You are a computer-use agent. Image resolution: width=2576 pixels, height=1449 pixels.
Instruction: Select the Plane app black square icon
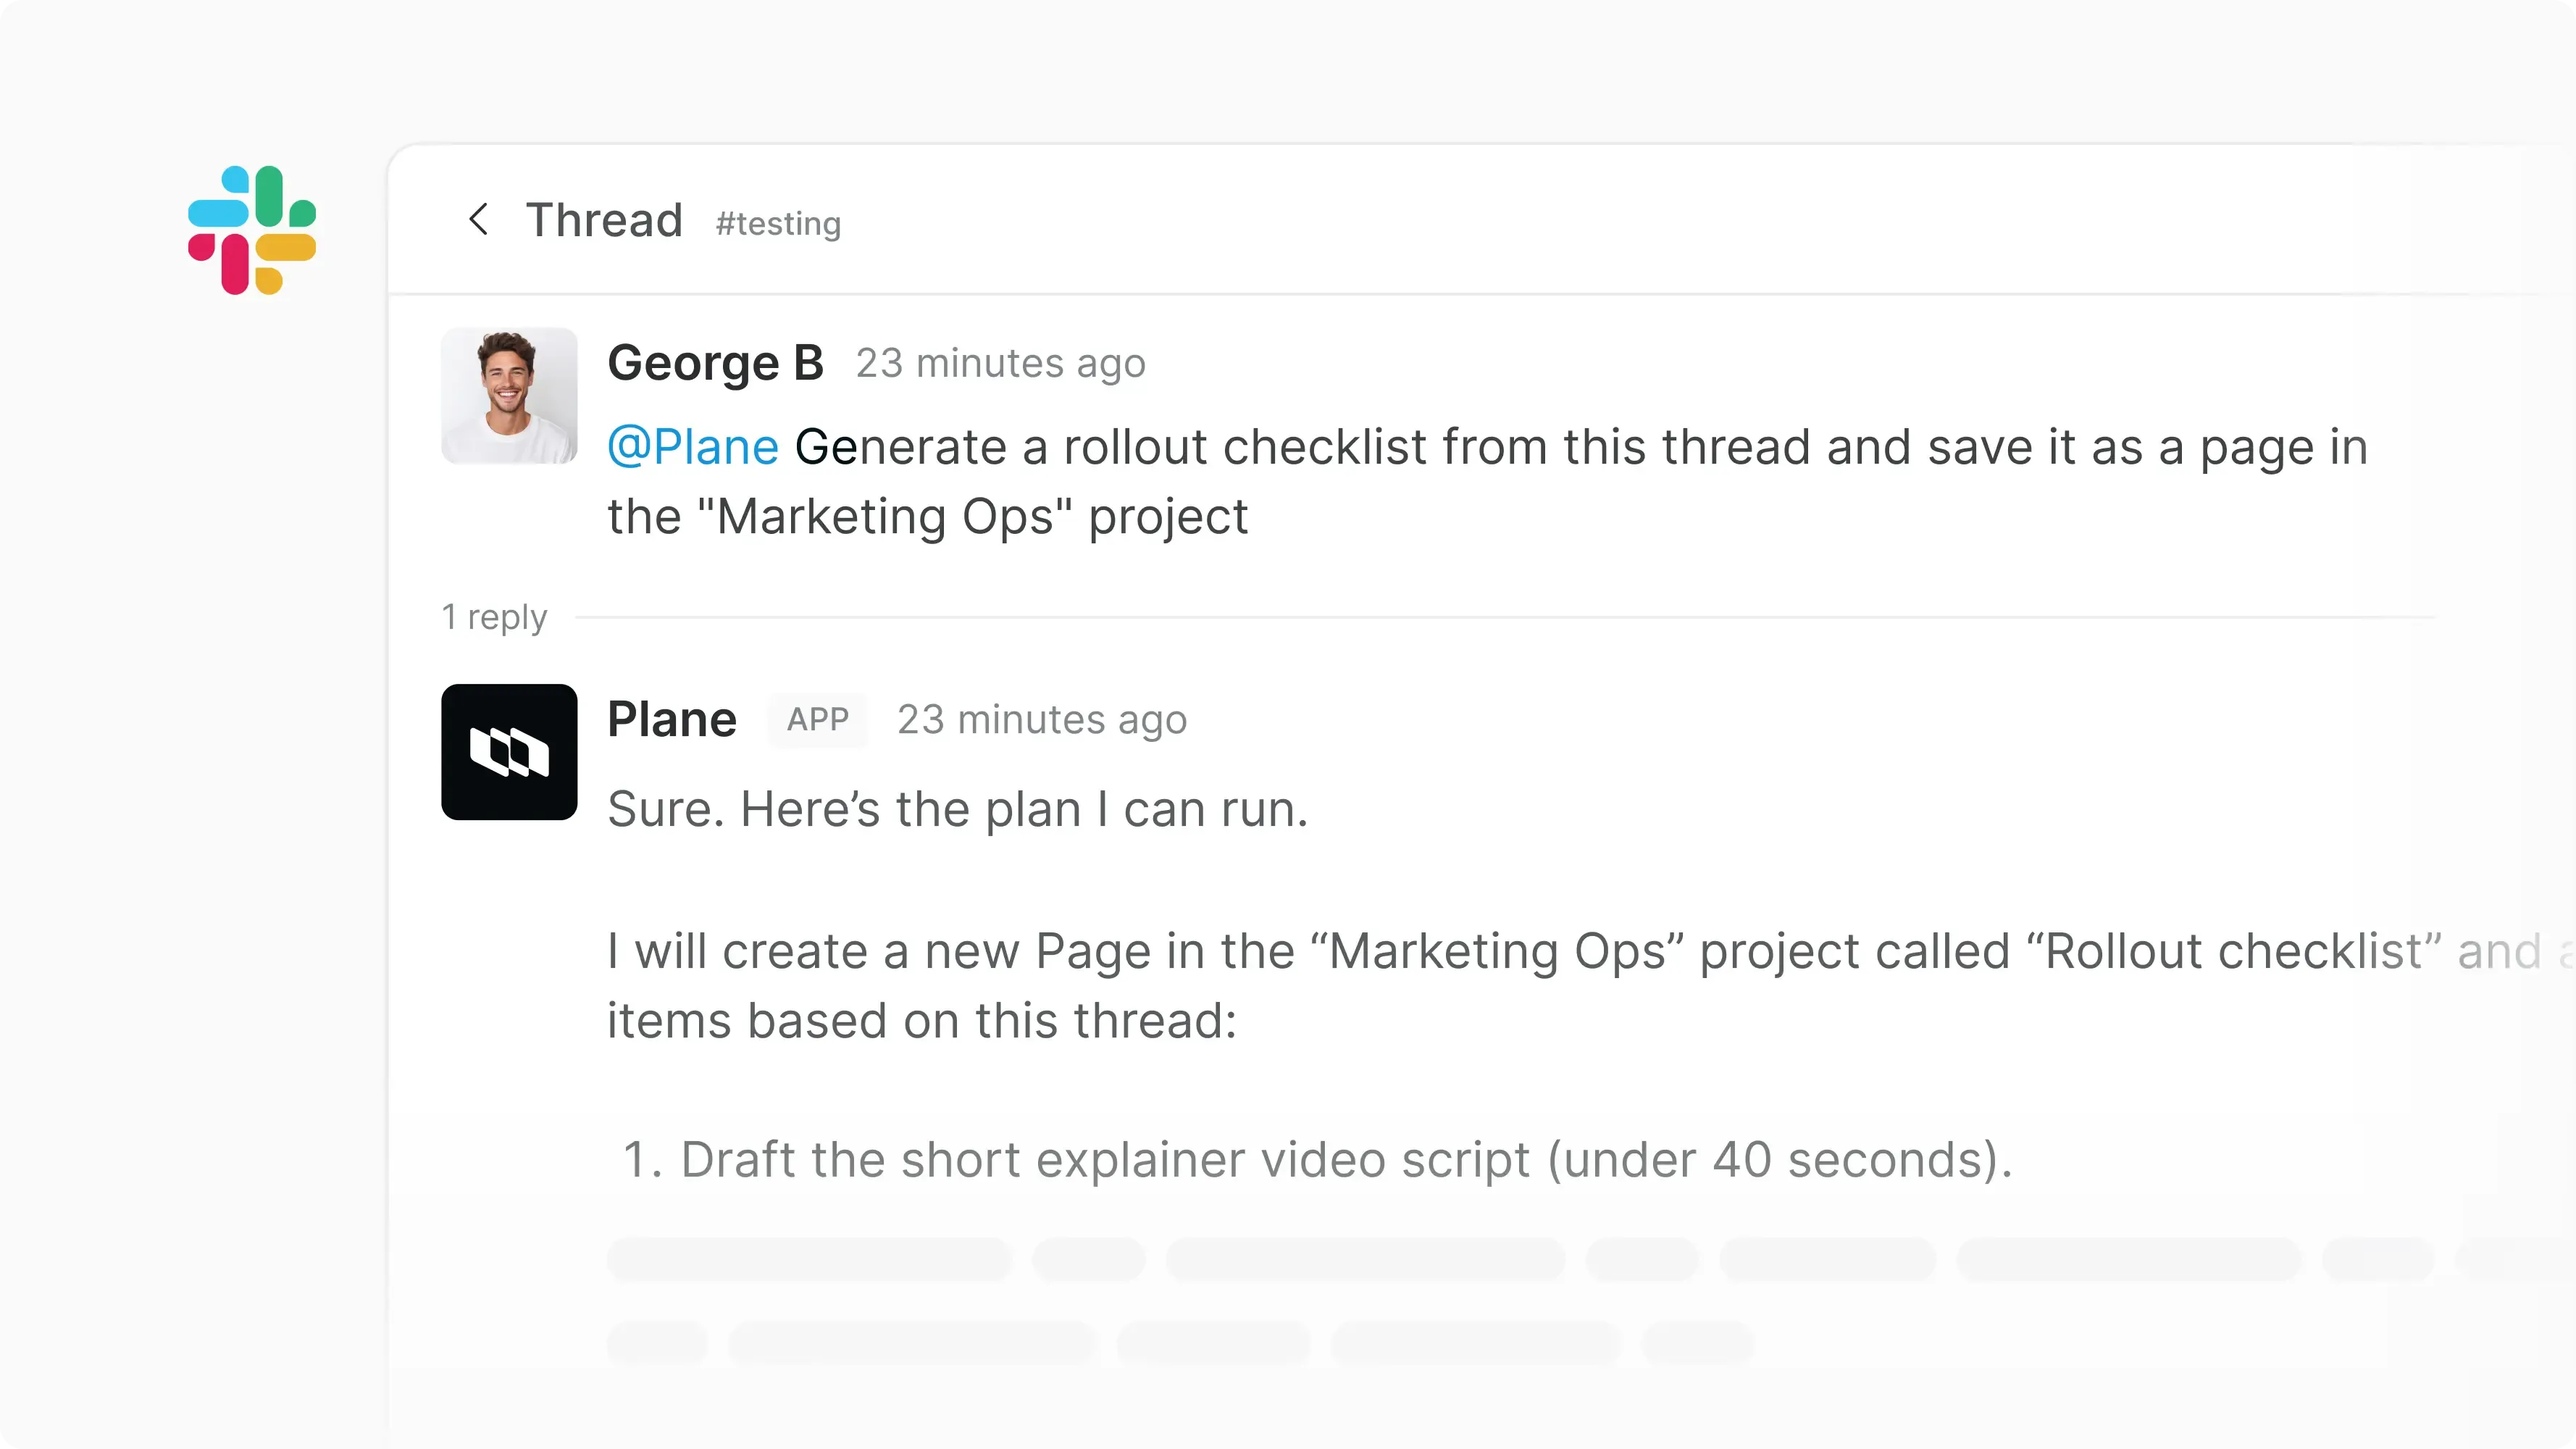click(x=509, y=752)
